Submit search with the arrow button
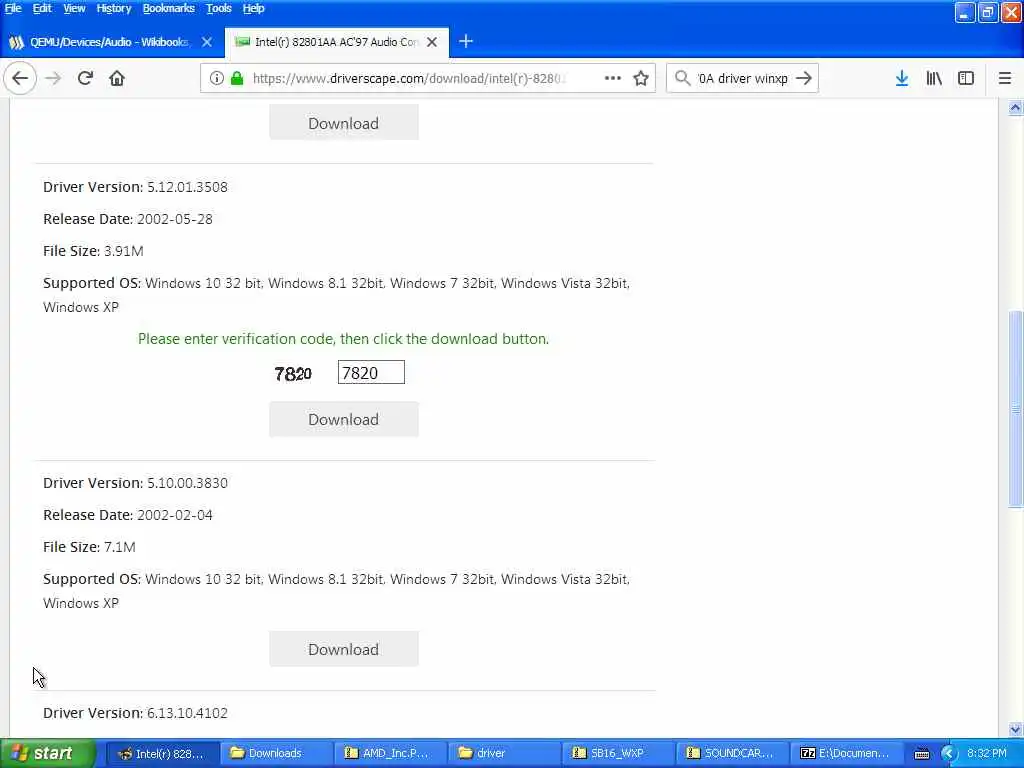 pos(804,78)
